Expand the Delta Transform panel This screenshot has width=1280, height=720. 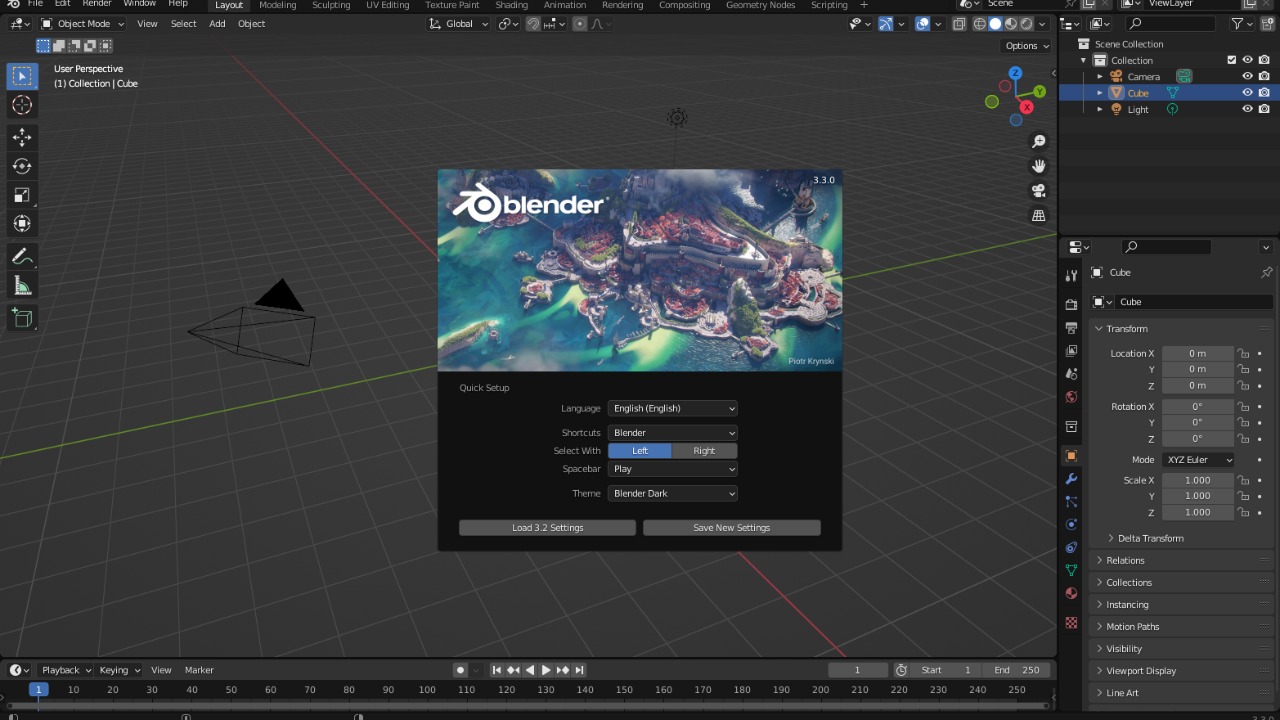coord(1150,538)
